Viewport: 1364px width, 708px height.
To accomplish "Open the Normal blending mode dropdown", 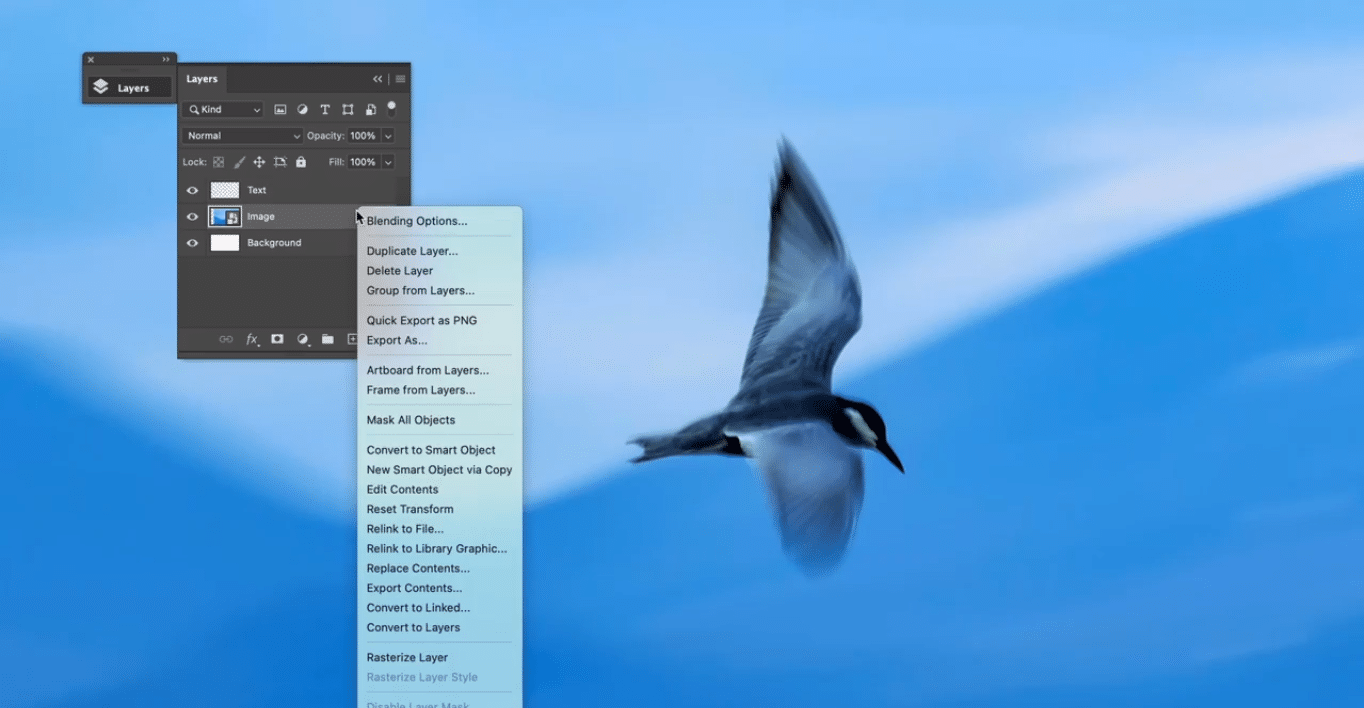I will click(x=243, y=136).
